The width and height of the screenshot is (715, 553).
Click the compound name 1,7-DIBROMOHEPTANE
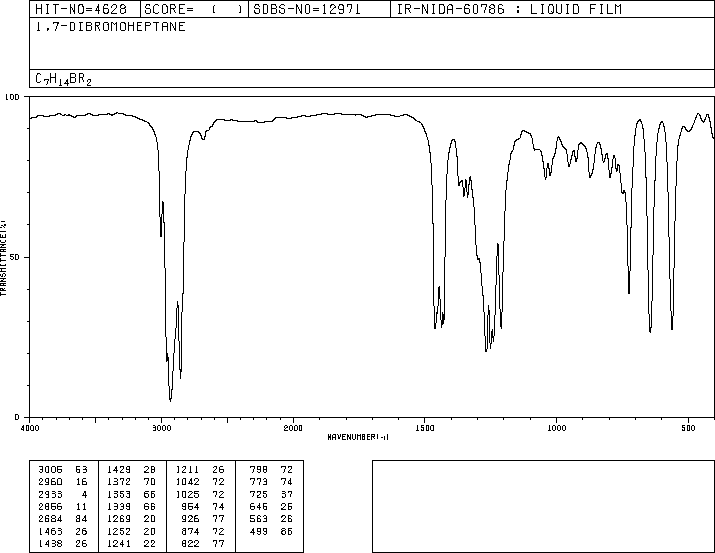click(x=110, y=26)
